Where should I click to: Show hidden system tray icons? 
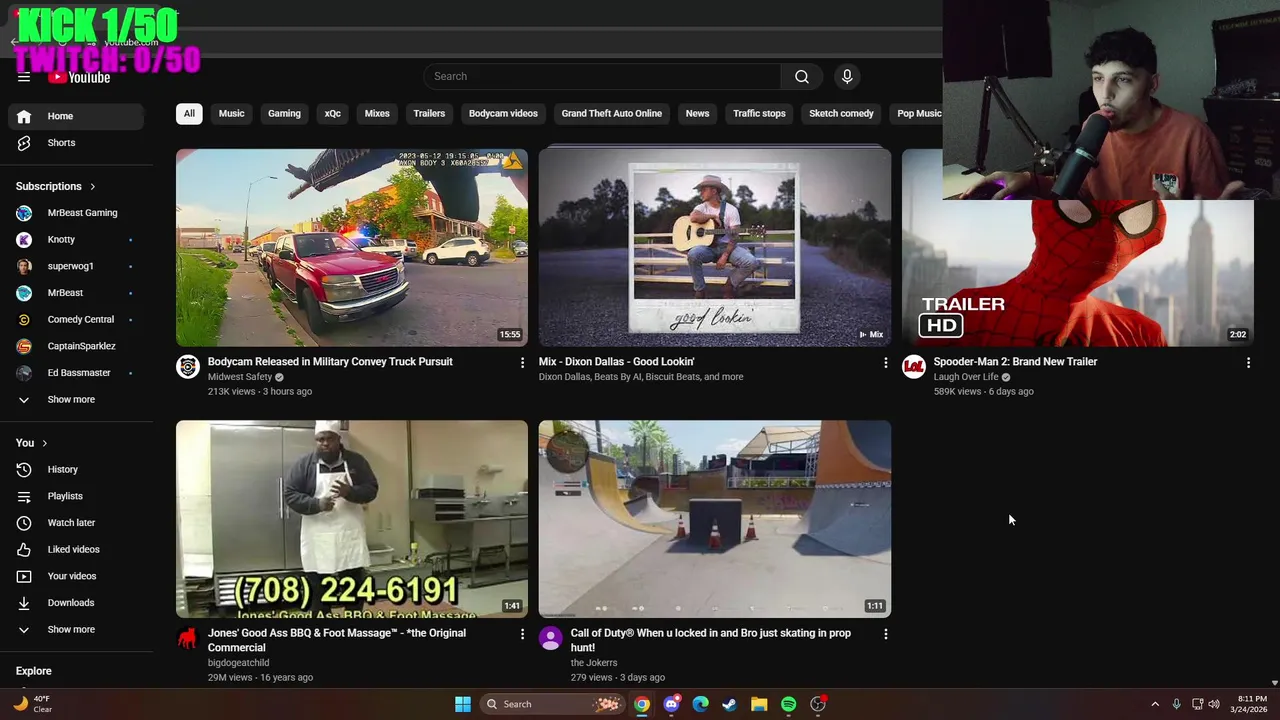1155,704
